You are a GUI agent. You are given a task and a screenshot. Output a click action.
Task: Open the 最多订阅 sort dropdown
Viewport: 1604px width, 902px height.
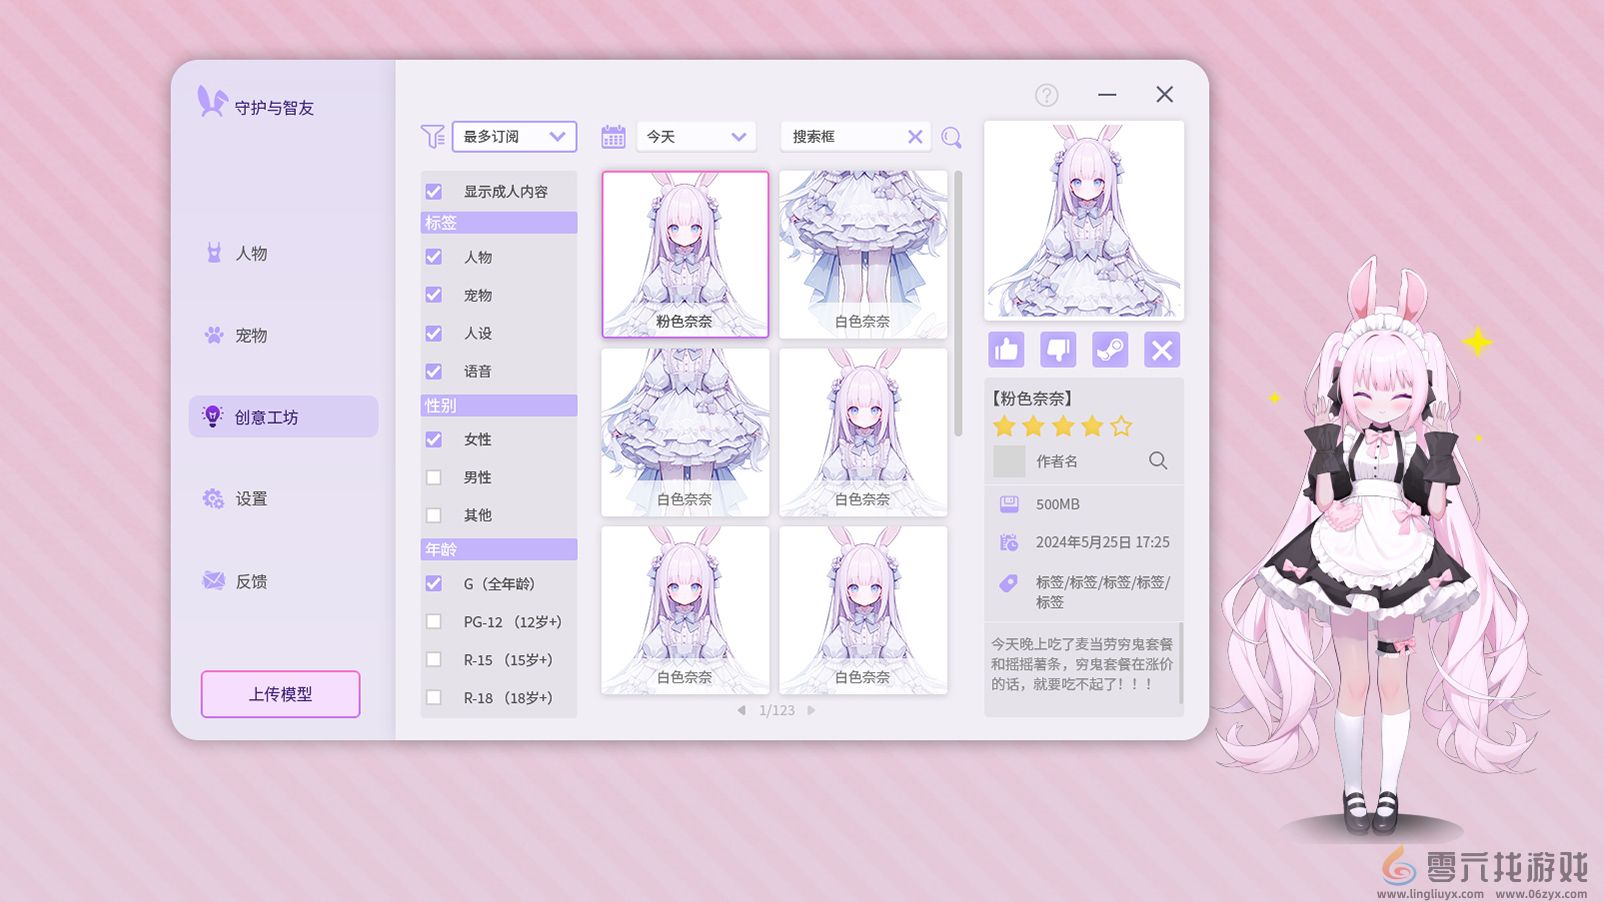514,136
